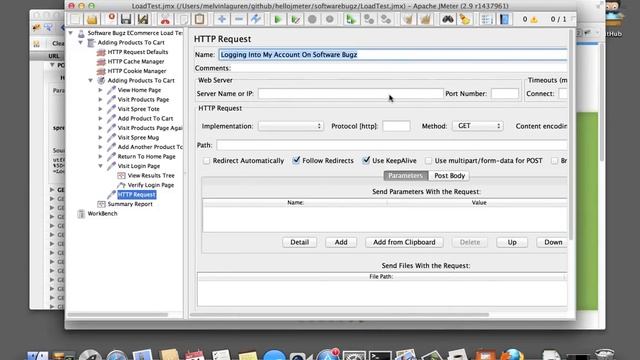
Task: Close the test plan via toolbar icon
Action: pos(111,19)
